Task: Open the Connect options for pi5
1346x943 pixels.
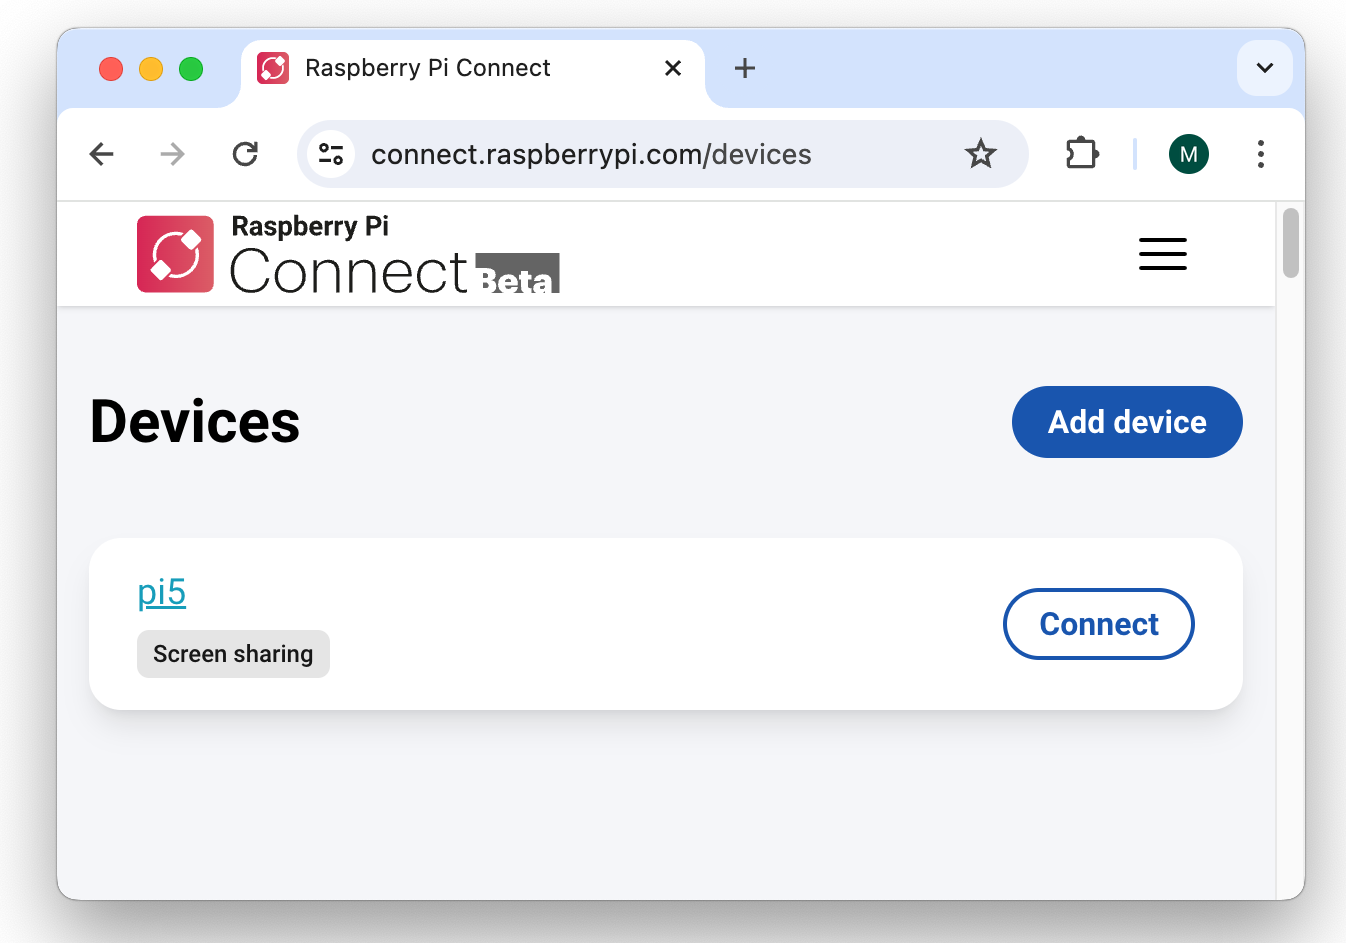Action: [x=1098, y=624]
